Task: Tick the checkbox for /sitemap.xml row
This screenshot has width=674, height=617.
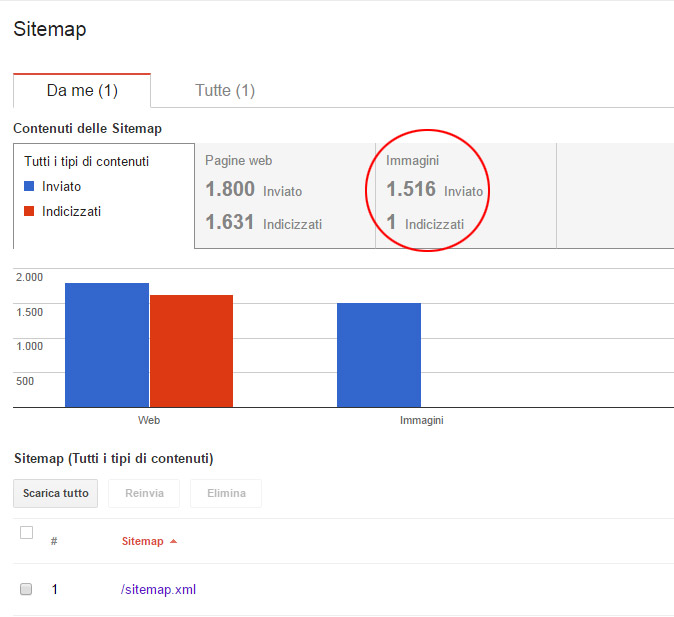Action: (x=26, y=589)
